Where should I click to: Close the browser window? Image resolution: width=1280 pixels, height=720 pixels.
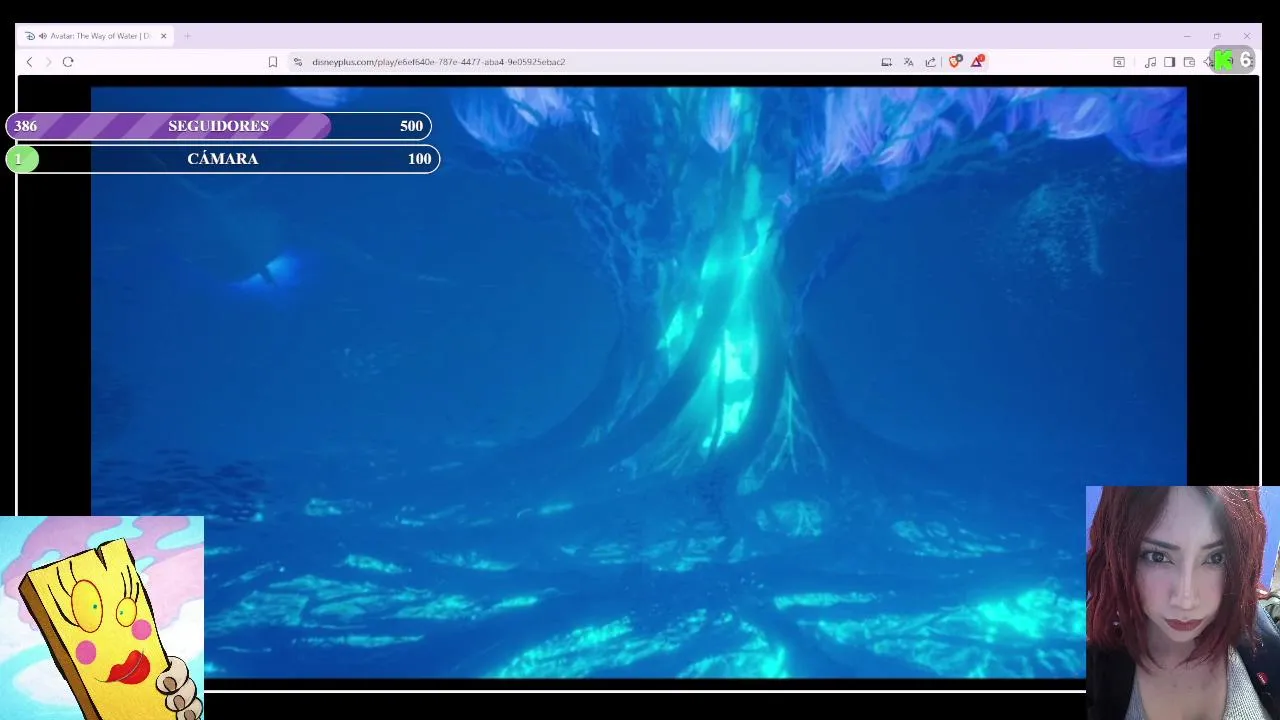pos(1247,36)
